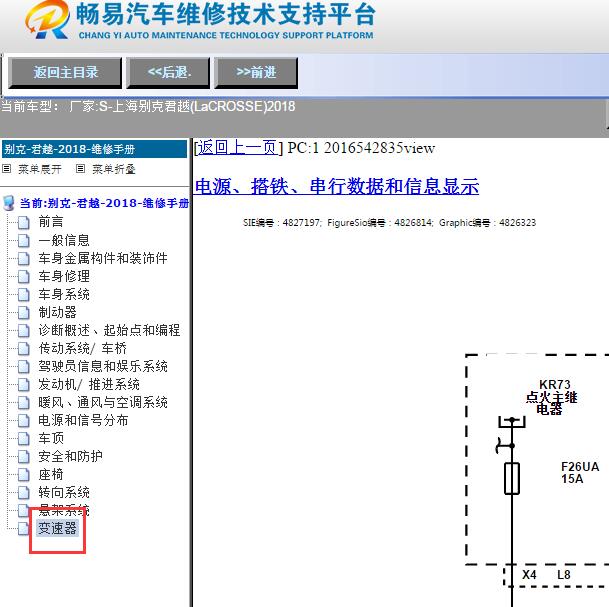Image resolution: width=609 pixels, height=607 pixels.
Task: Open the 座椅 section
Action: pyautogui.click(x=50, y=475)
